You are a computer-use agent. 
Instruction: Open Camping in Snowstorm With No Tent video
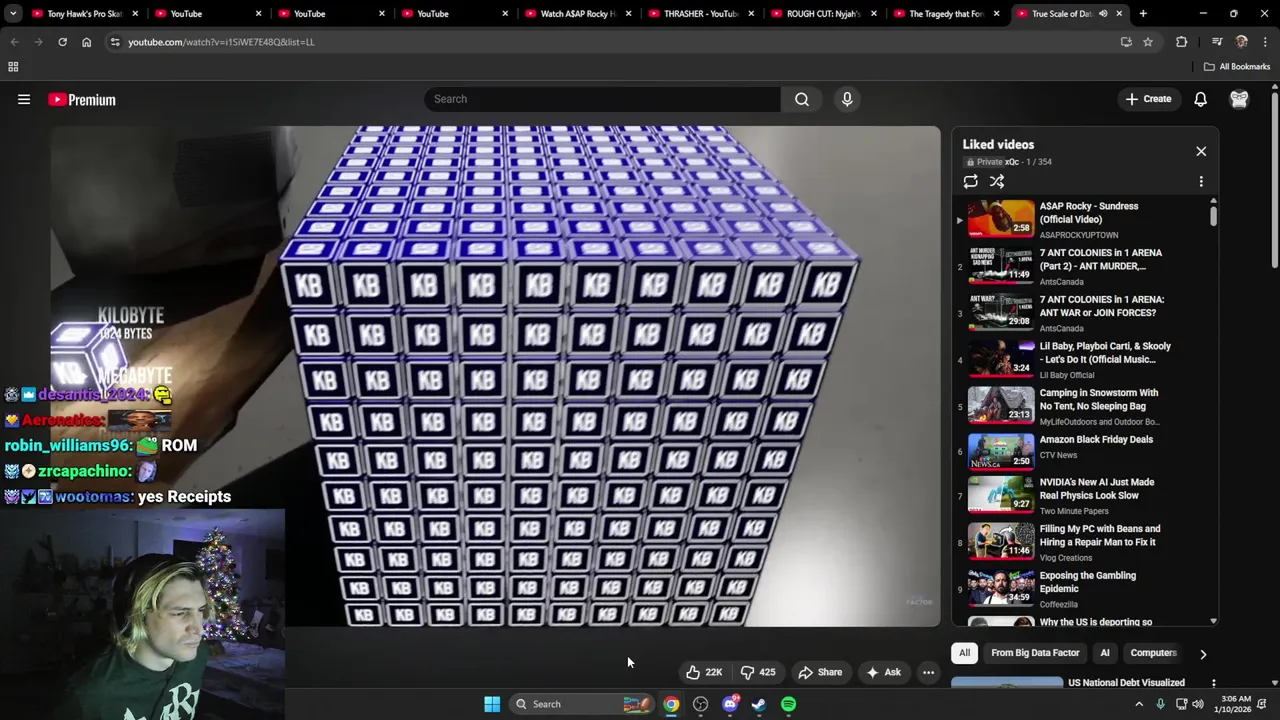[1080, 406]
